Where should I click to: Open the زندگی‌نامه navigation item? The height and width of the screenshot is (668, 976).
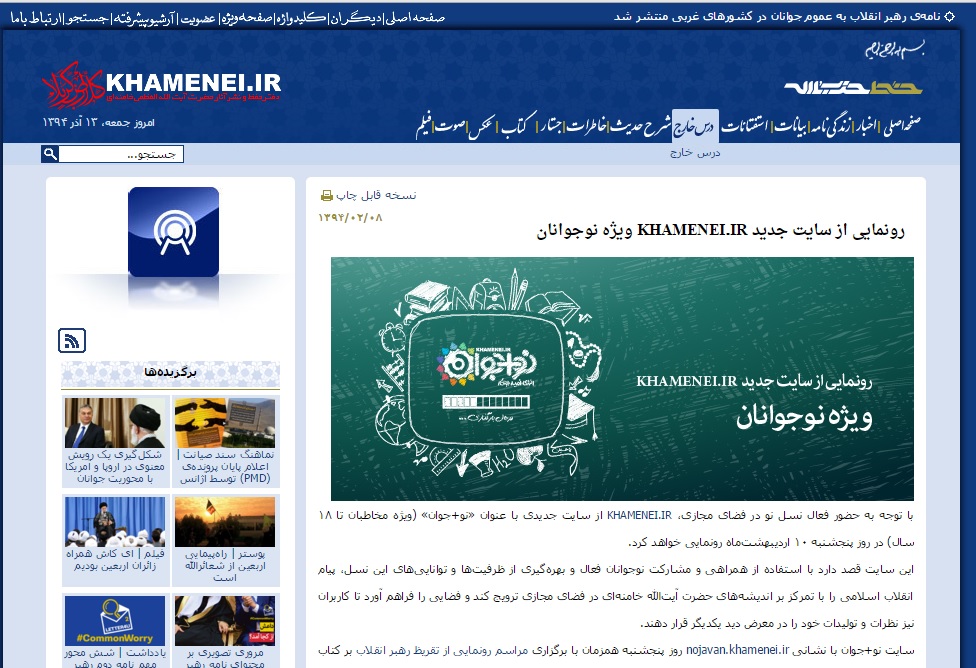pos(830,126)
